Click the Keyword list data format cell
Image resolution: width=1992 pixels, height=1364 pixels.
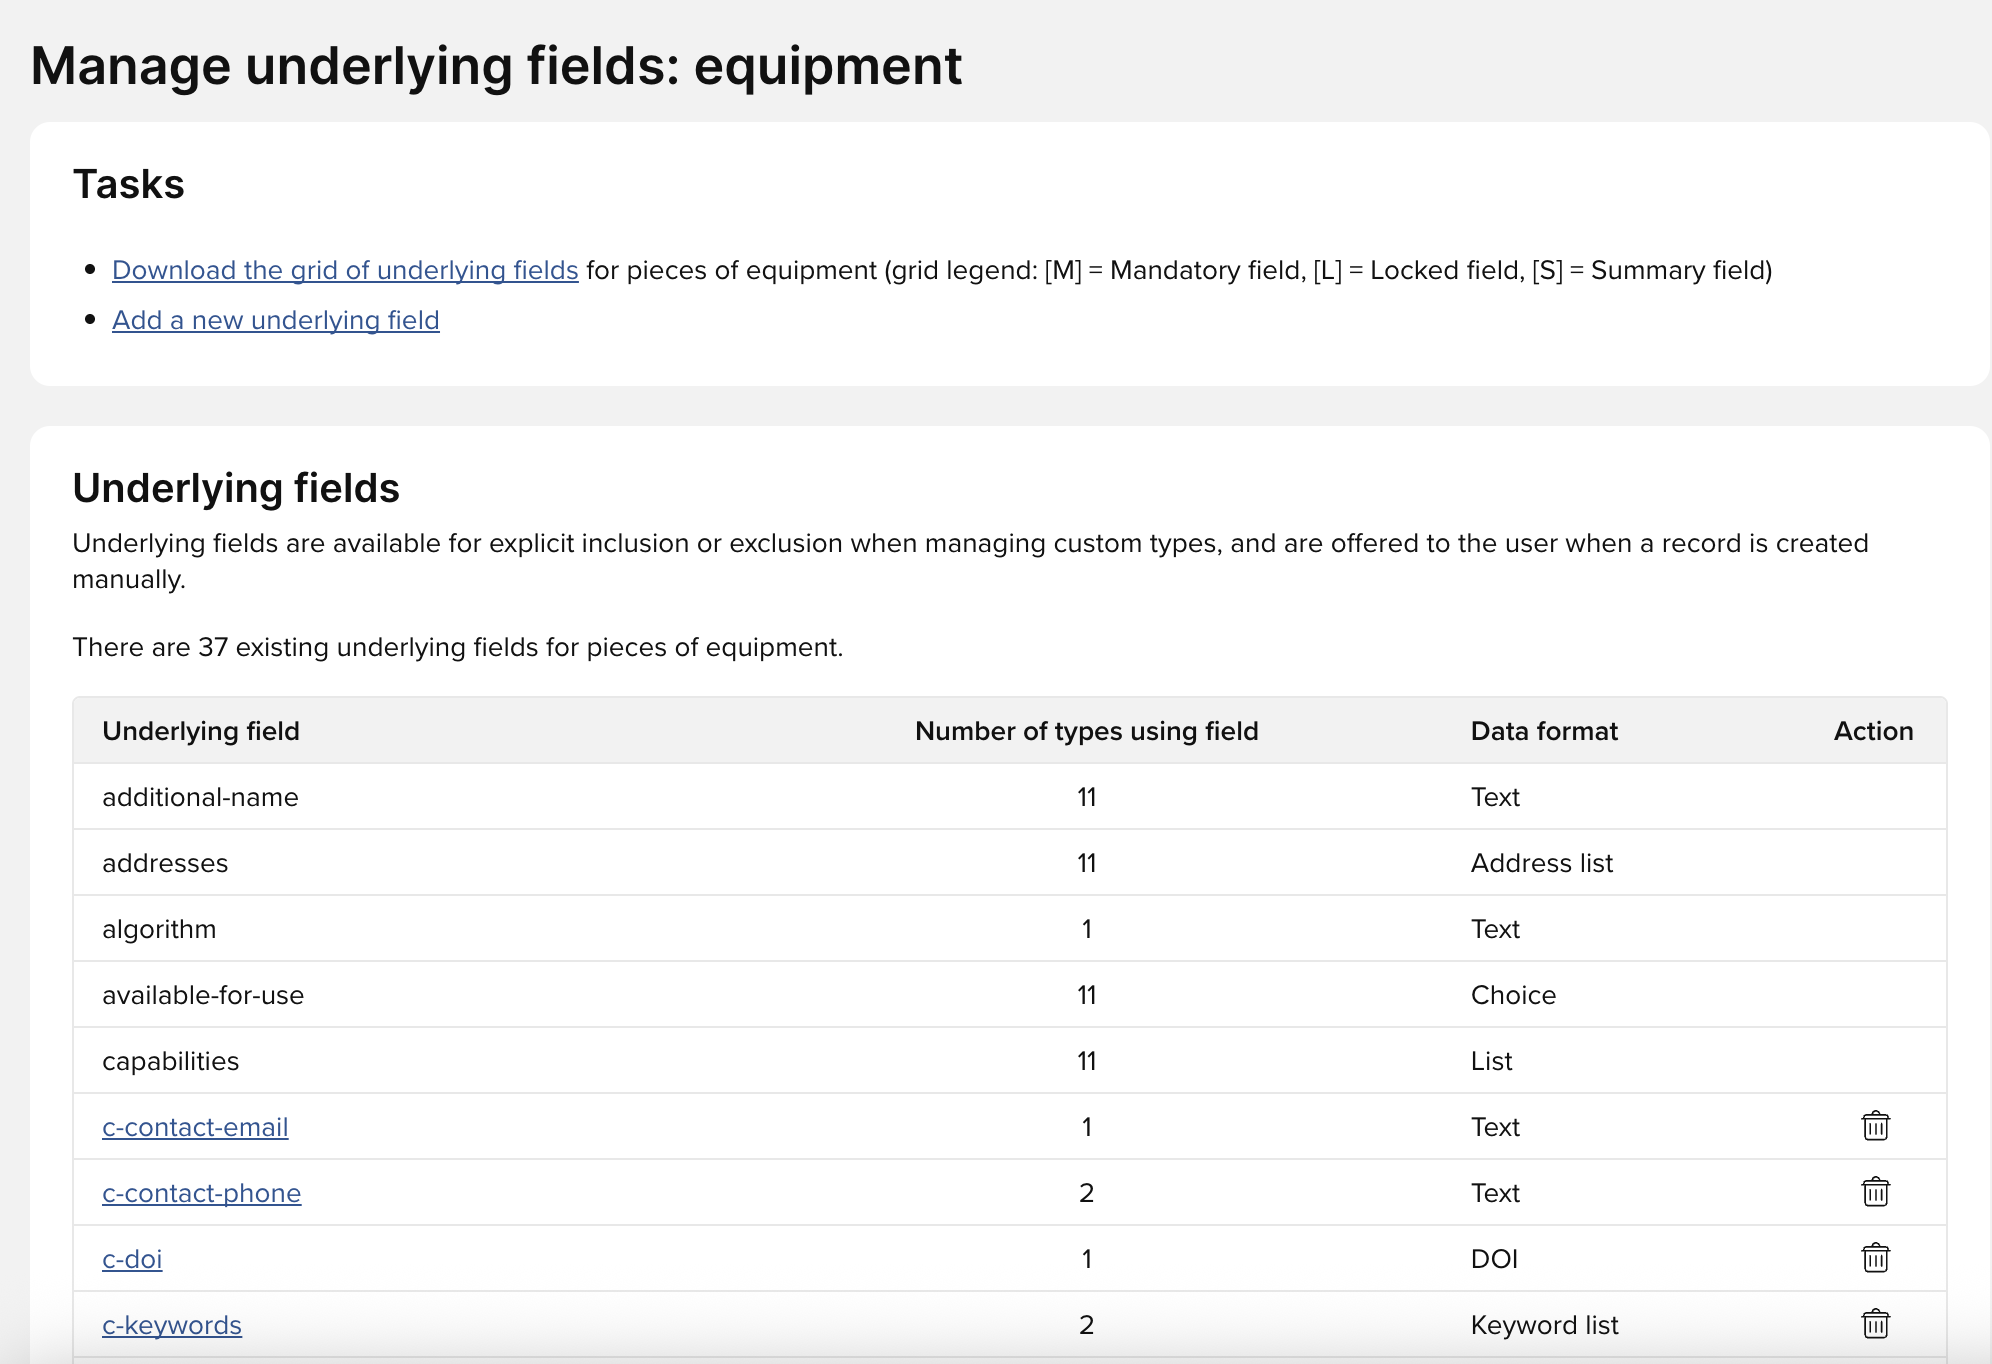coord(1544,1325)
